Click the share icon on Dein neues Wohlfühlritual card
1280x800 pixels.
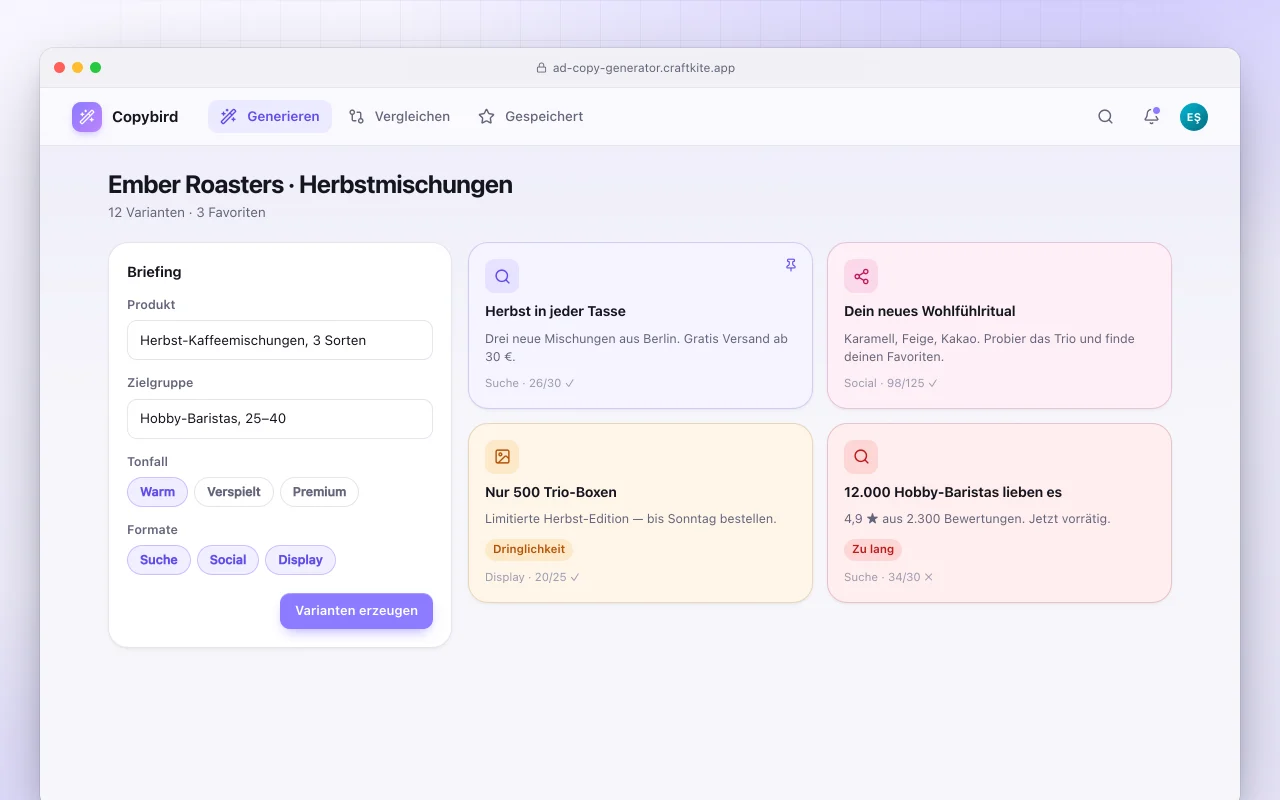(861, 276)
